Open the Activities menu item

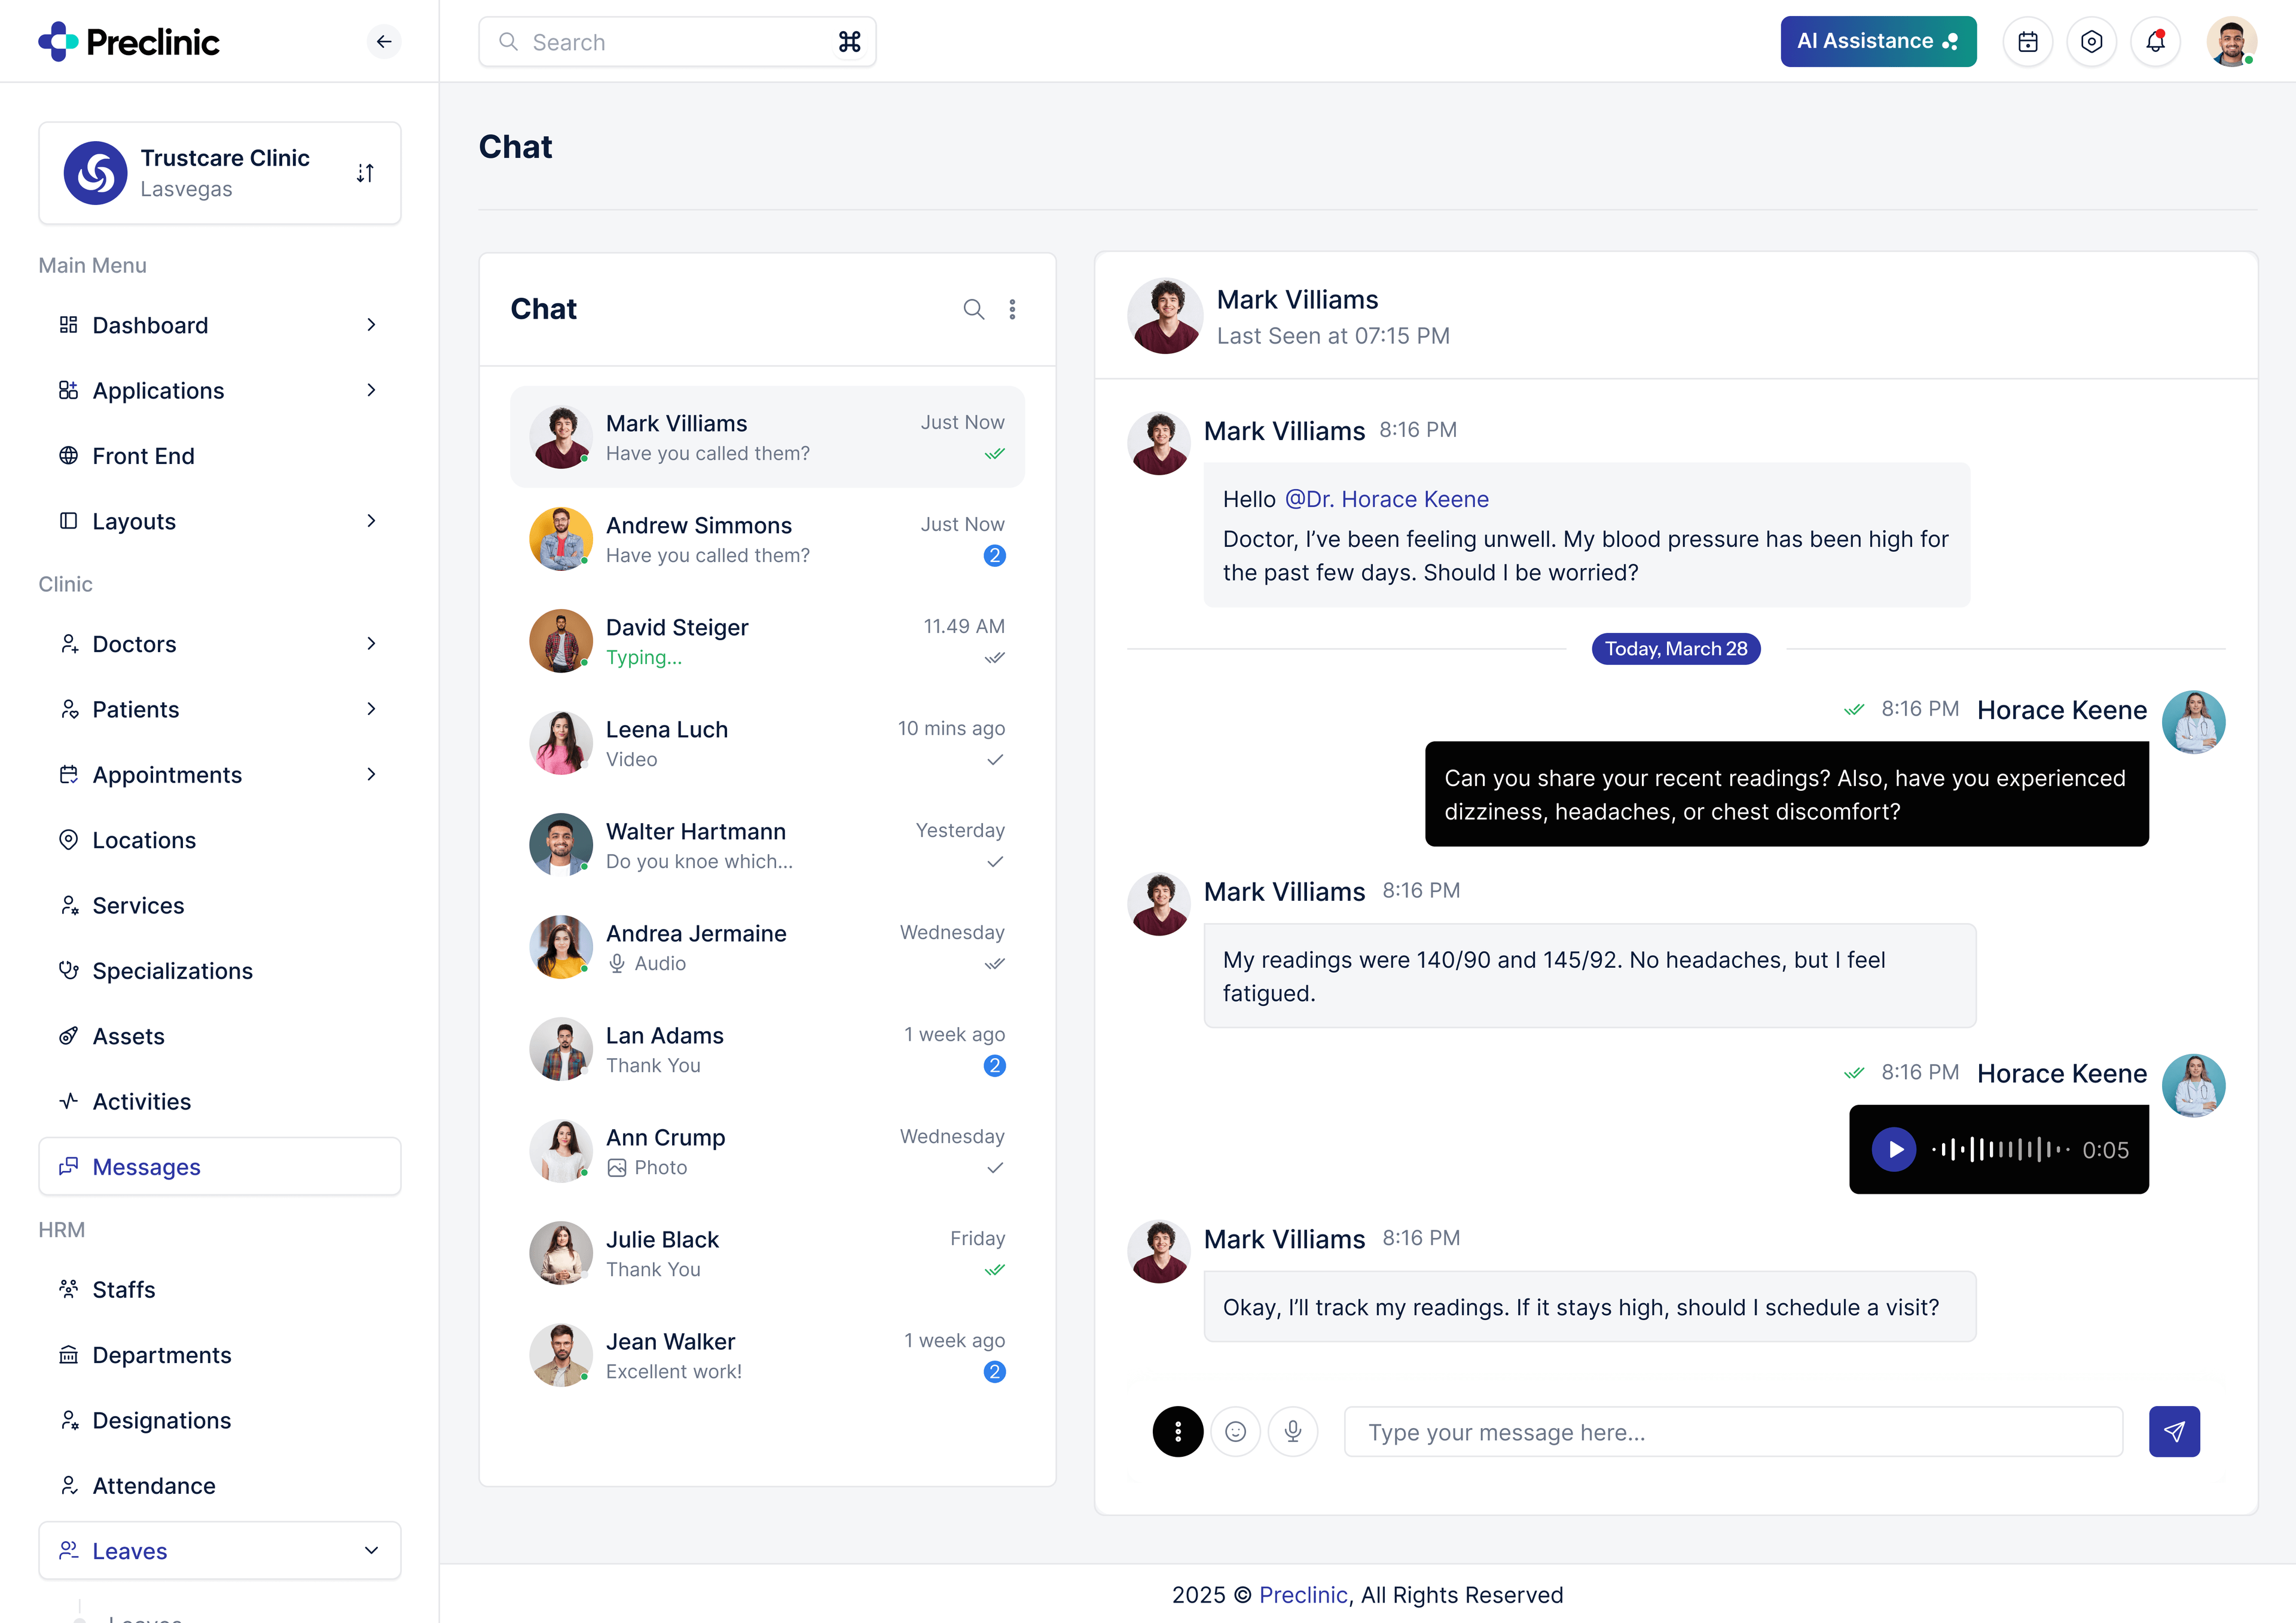[219, 1101]
